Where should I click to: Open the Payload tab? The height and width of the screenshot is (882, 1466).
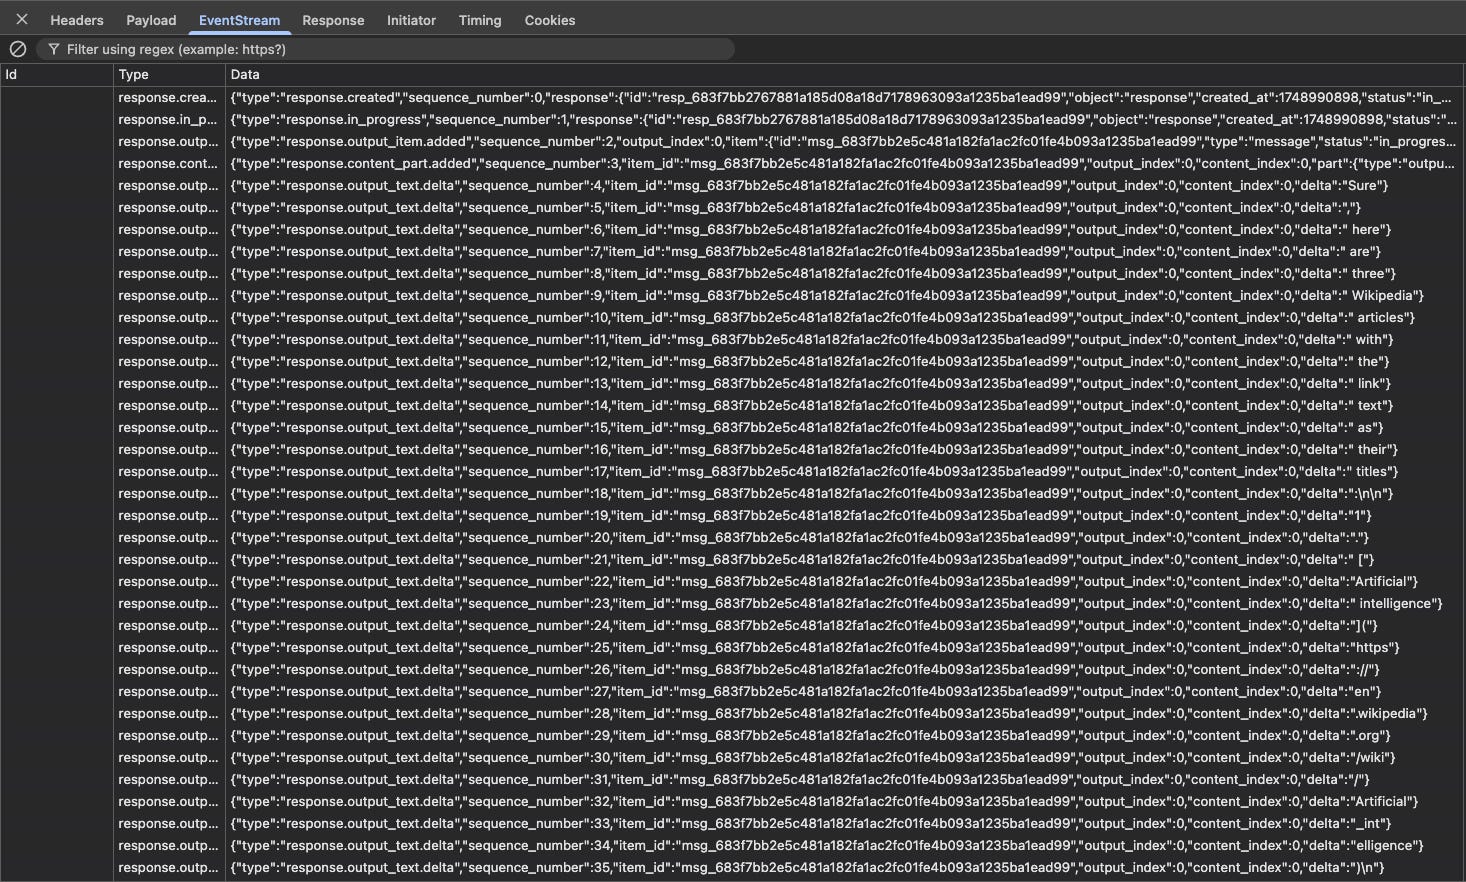point(151,19)
